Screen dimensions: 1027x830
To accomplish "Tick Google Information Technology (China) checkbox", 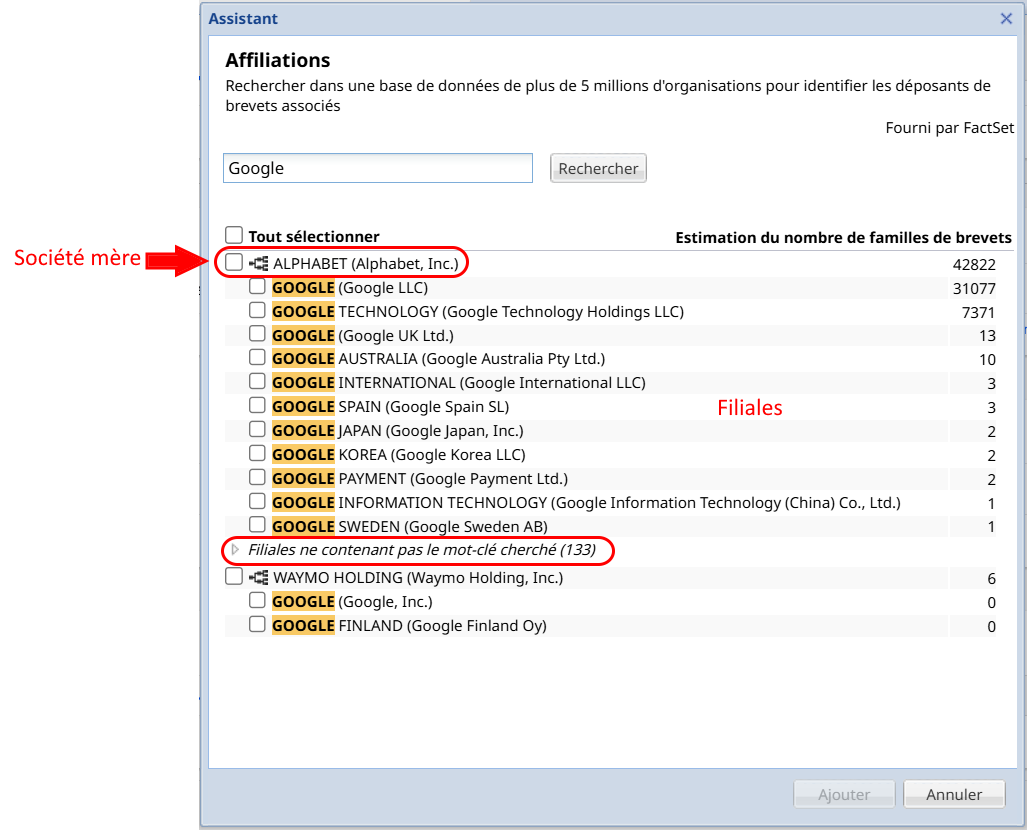I will tap(257, 501).
